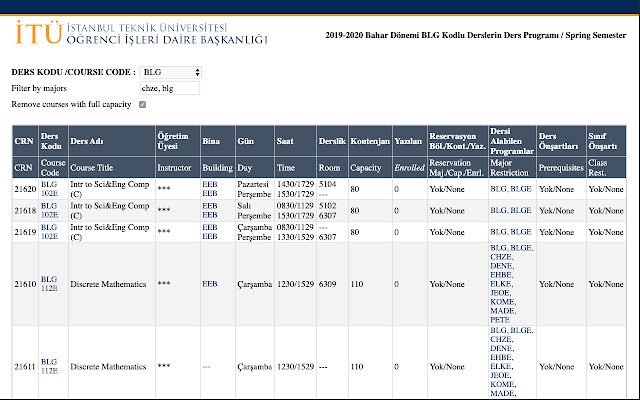The width and height of the screenshot is (640, 400).
Task: Click PETE major link in row 21610
Action: point(500,320)
